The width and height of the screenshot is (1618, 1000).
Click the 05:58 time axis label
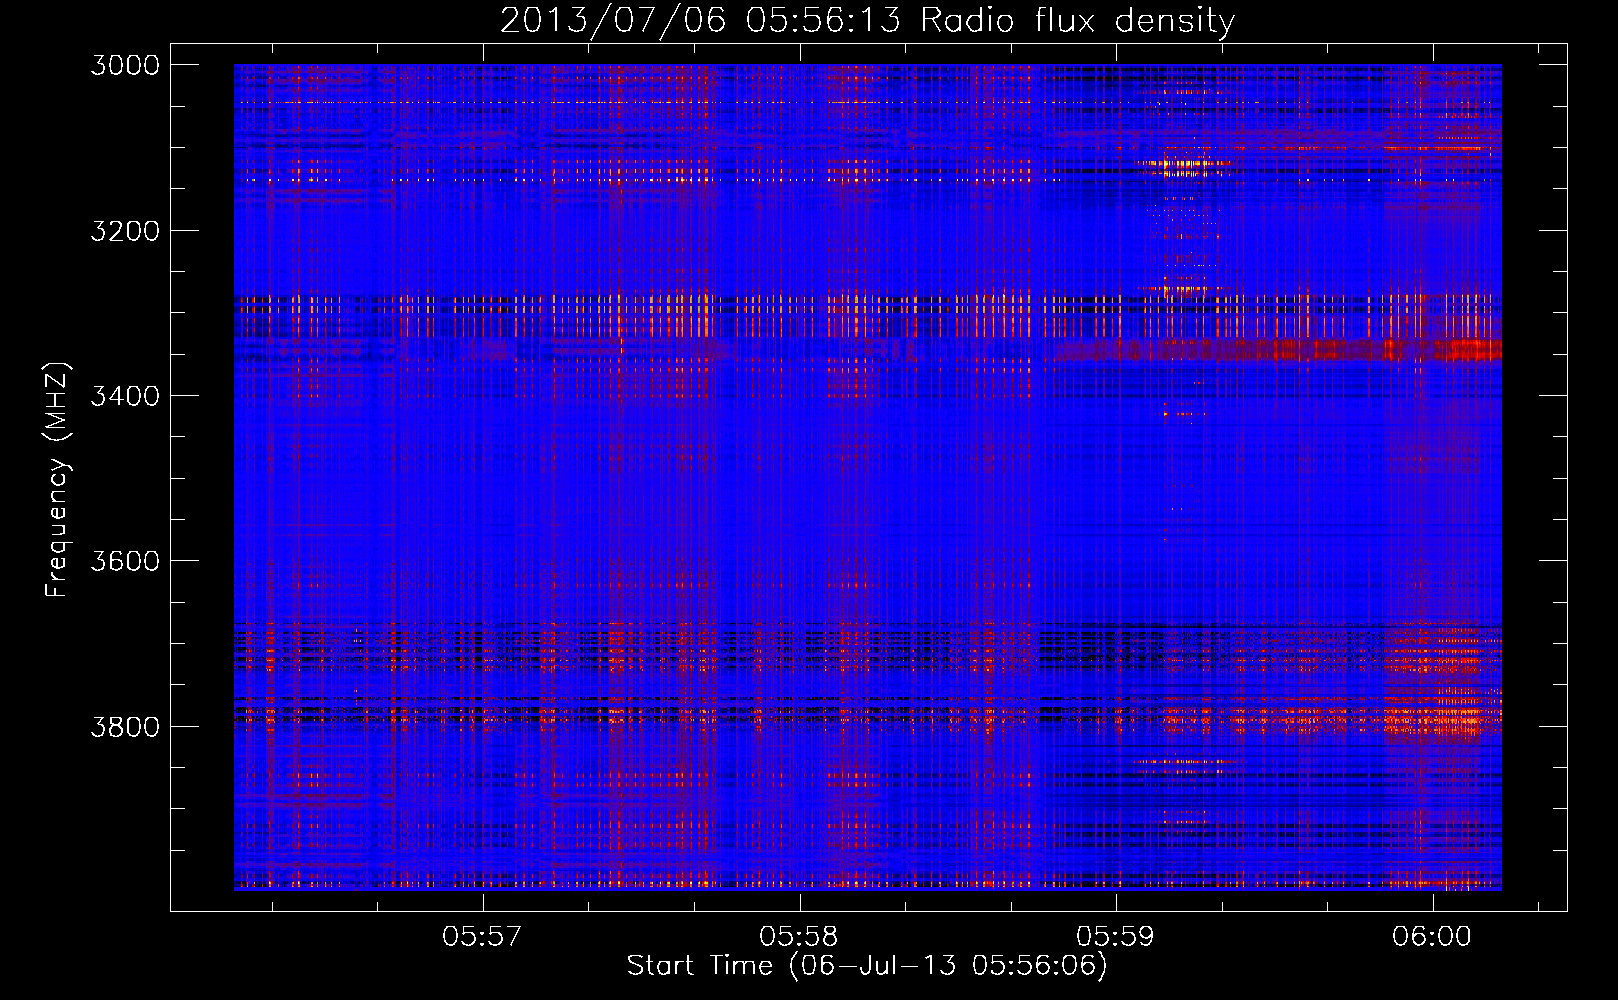click(799, 936)
